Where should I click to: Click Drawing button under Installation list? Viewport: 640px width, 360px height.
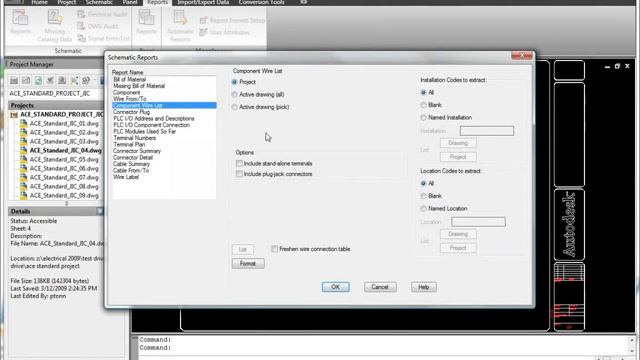(x=458, y=143)
